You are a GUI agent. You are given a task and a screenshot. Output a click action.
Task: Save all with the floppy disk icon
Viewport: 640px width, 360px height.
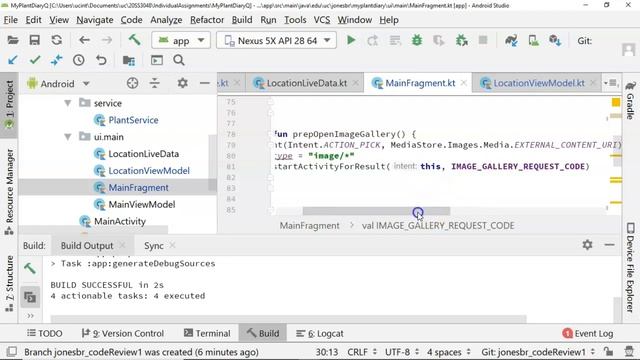pos(35,40)
